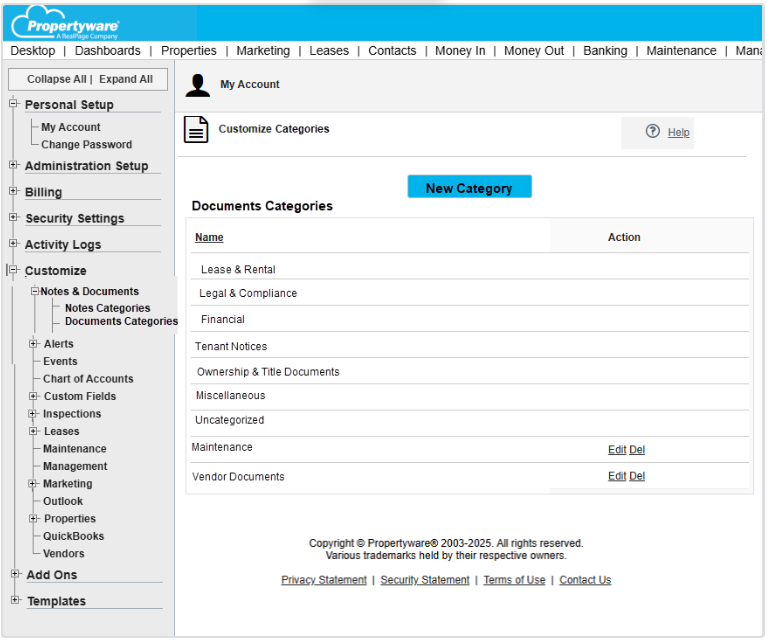Open the Money Out menu

click(534, 51)
